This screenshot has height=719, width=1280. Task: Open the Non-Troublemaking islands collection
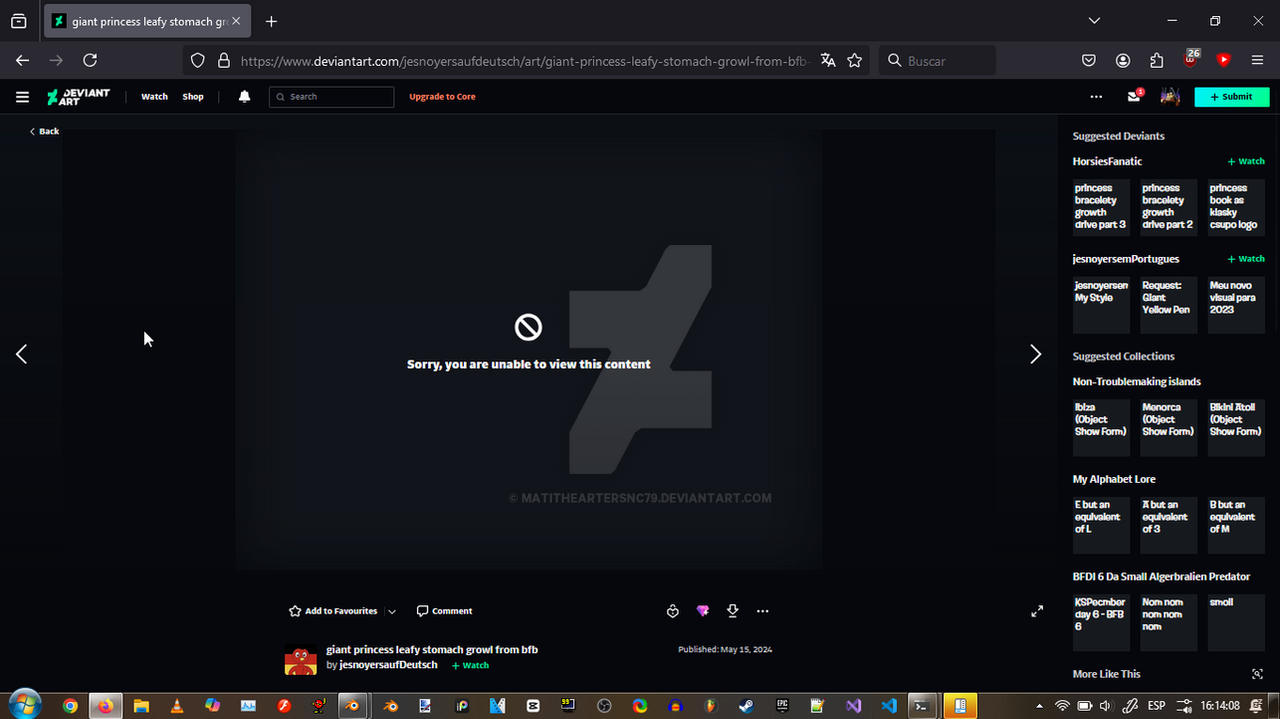click(x=1136, y=381)
